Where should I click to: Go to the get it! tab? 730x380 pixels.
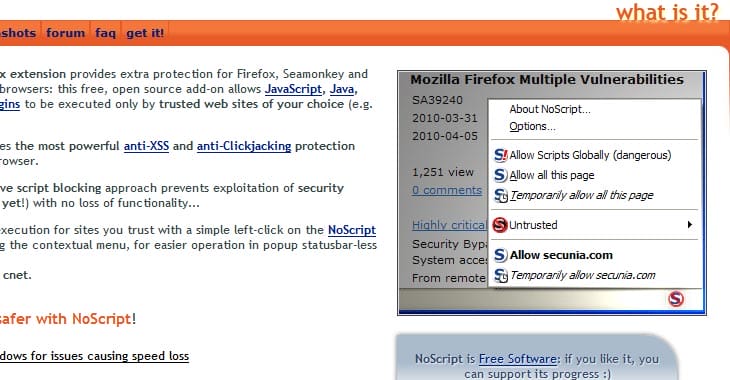[145, 33]
